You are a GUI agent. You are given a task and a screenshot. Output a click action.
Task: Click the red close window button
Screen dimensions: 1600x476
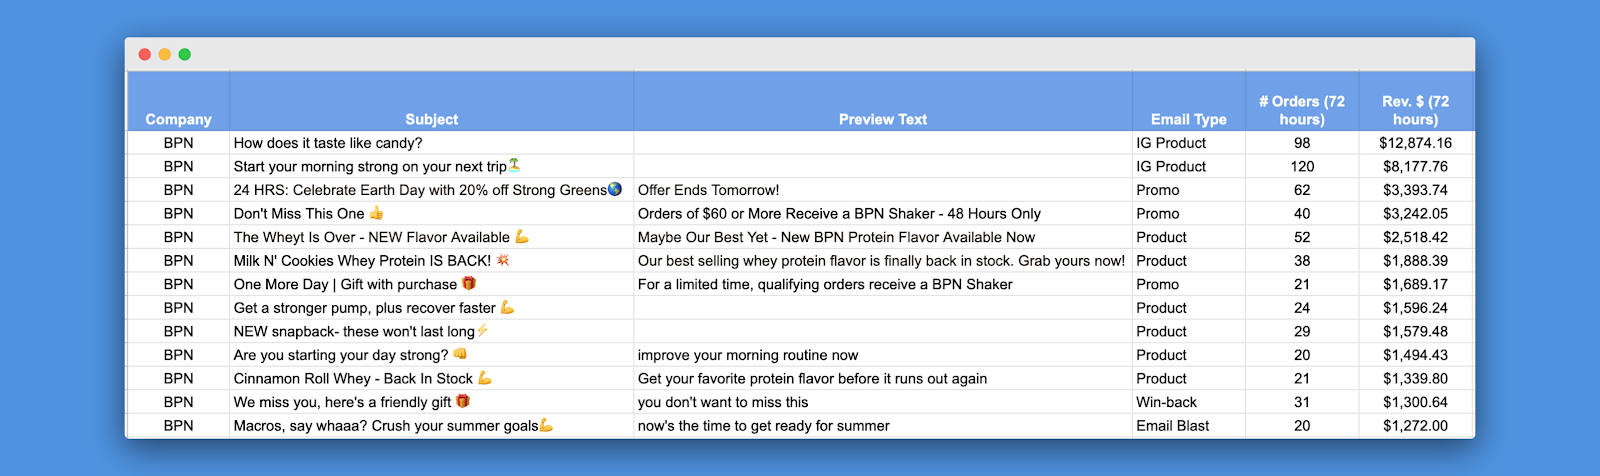click(145, 54)
